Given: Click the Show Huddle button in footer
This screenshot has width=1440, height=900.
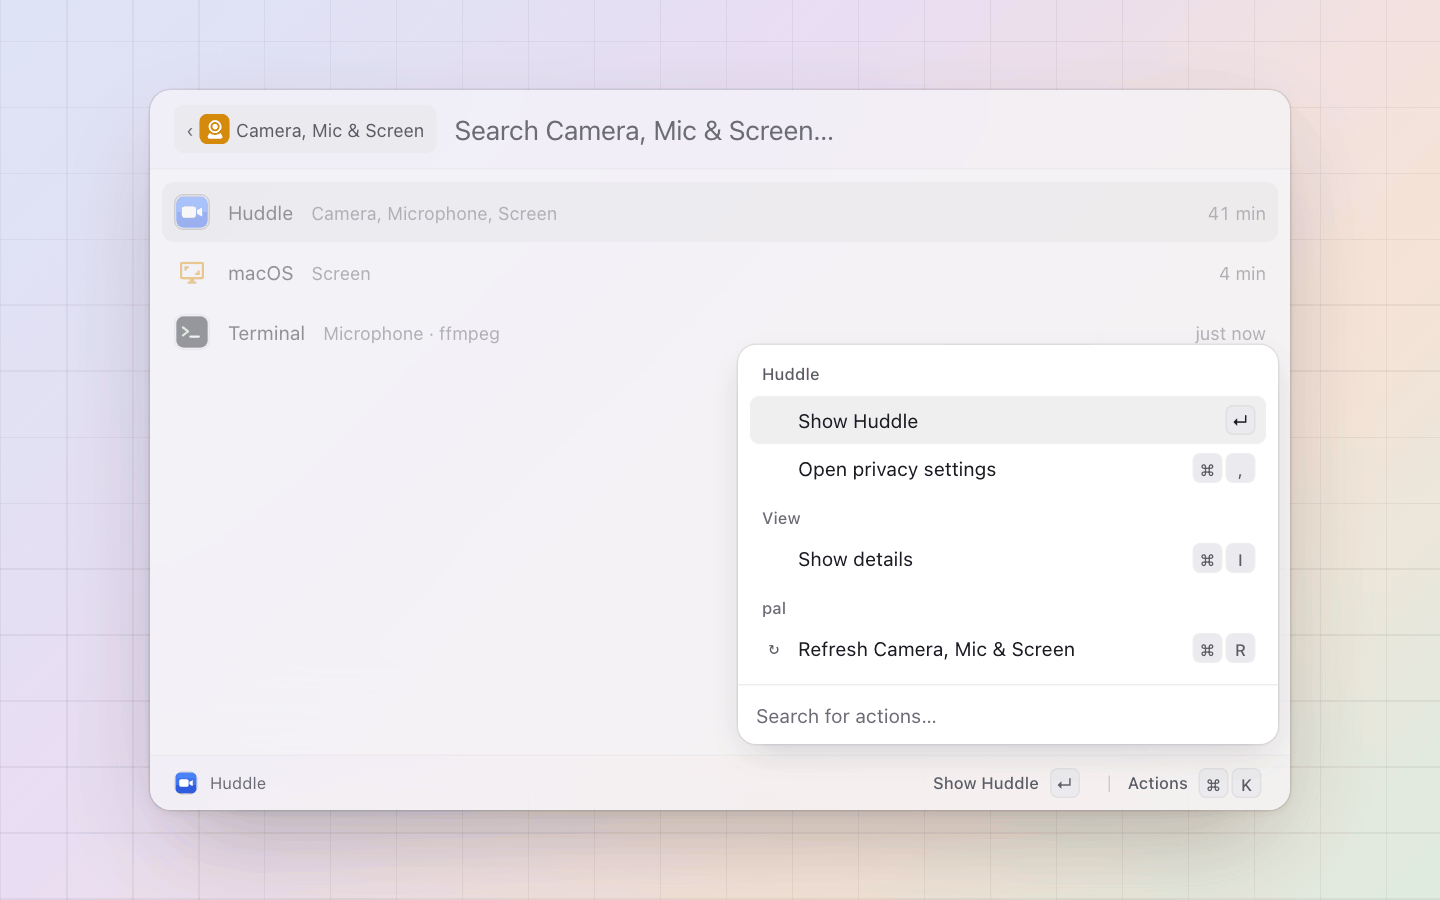Looking at the screenshot, I should point(1005,784).
